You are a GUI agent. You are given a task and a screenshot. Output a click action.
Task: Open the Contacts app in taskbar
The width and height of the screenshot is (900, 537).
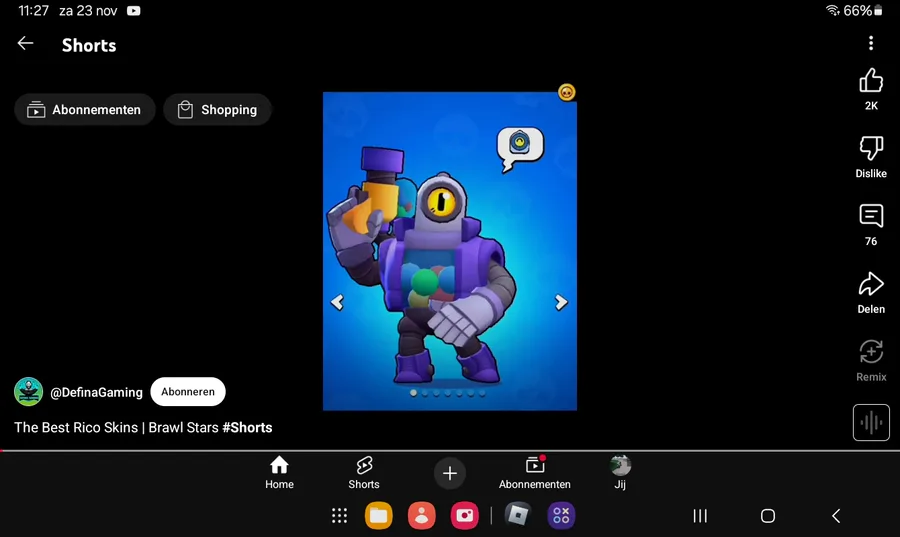pyautogui.click(x=421, y=516)
